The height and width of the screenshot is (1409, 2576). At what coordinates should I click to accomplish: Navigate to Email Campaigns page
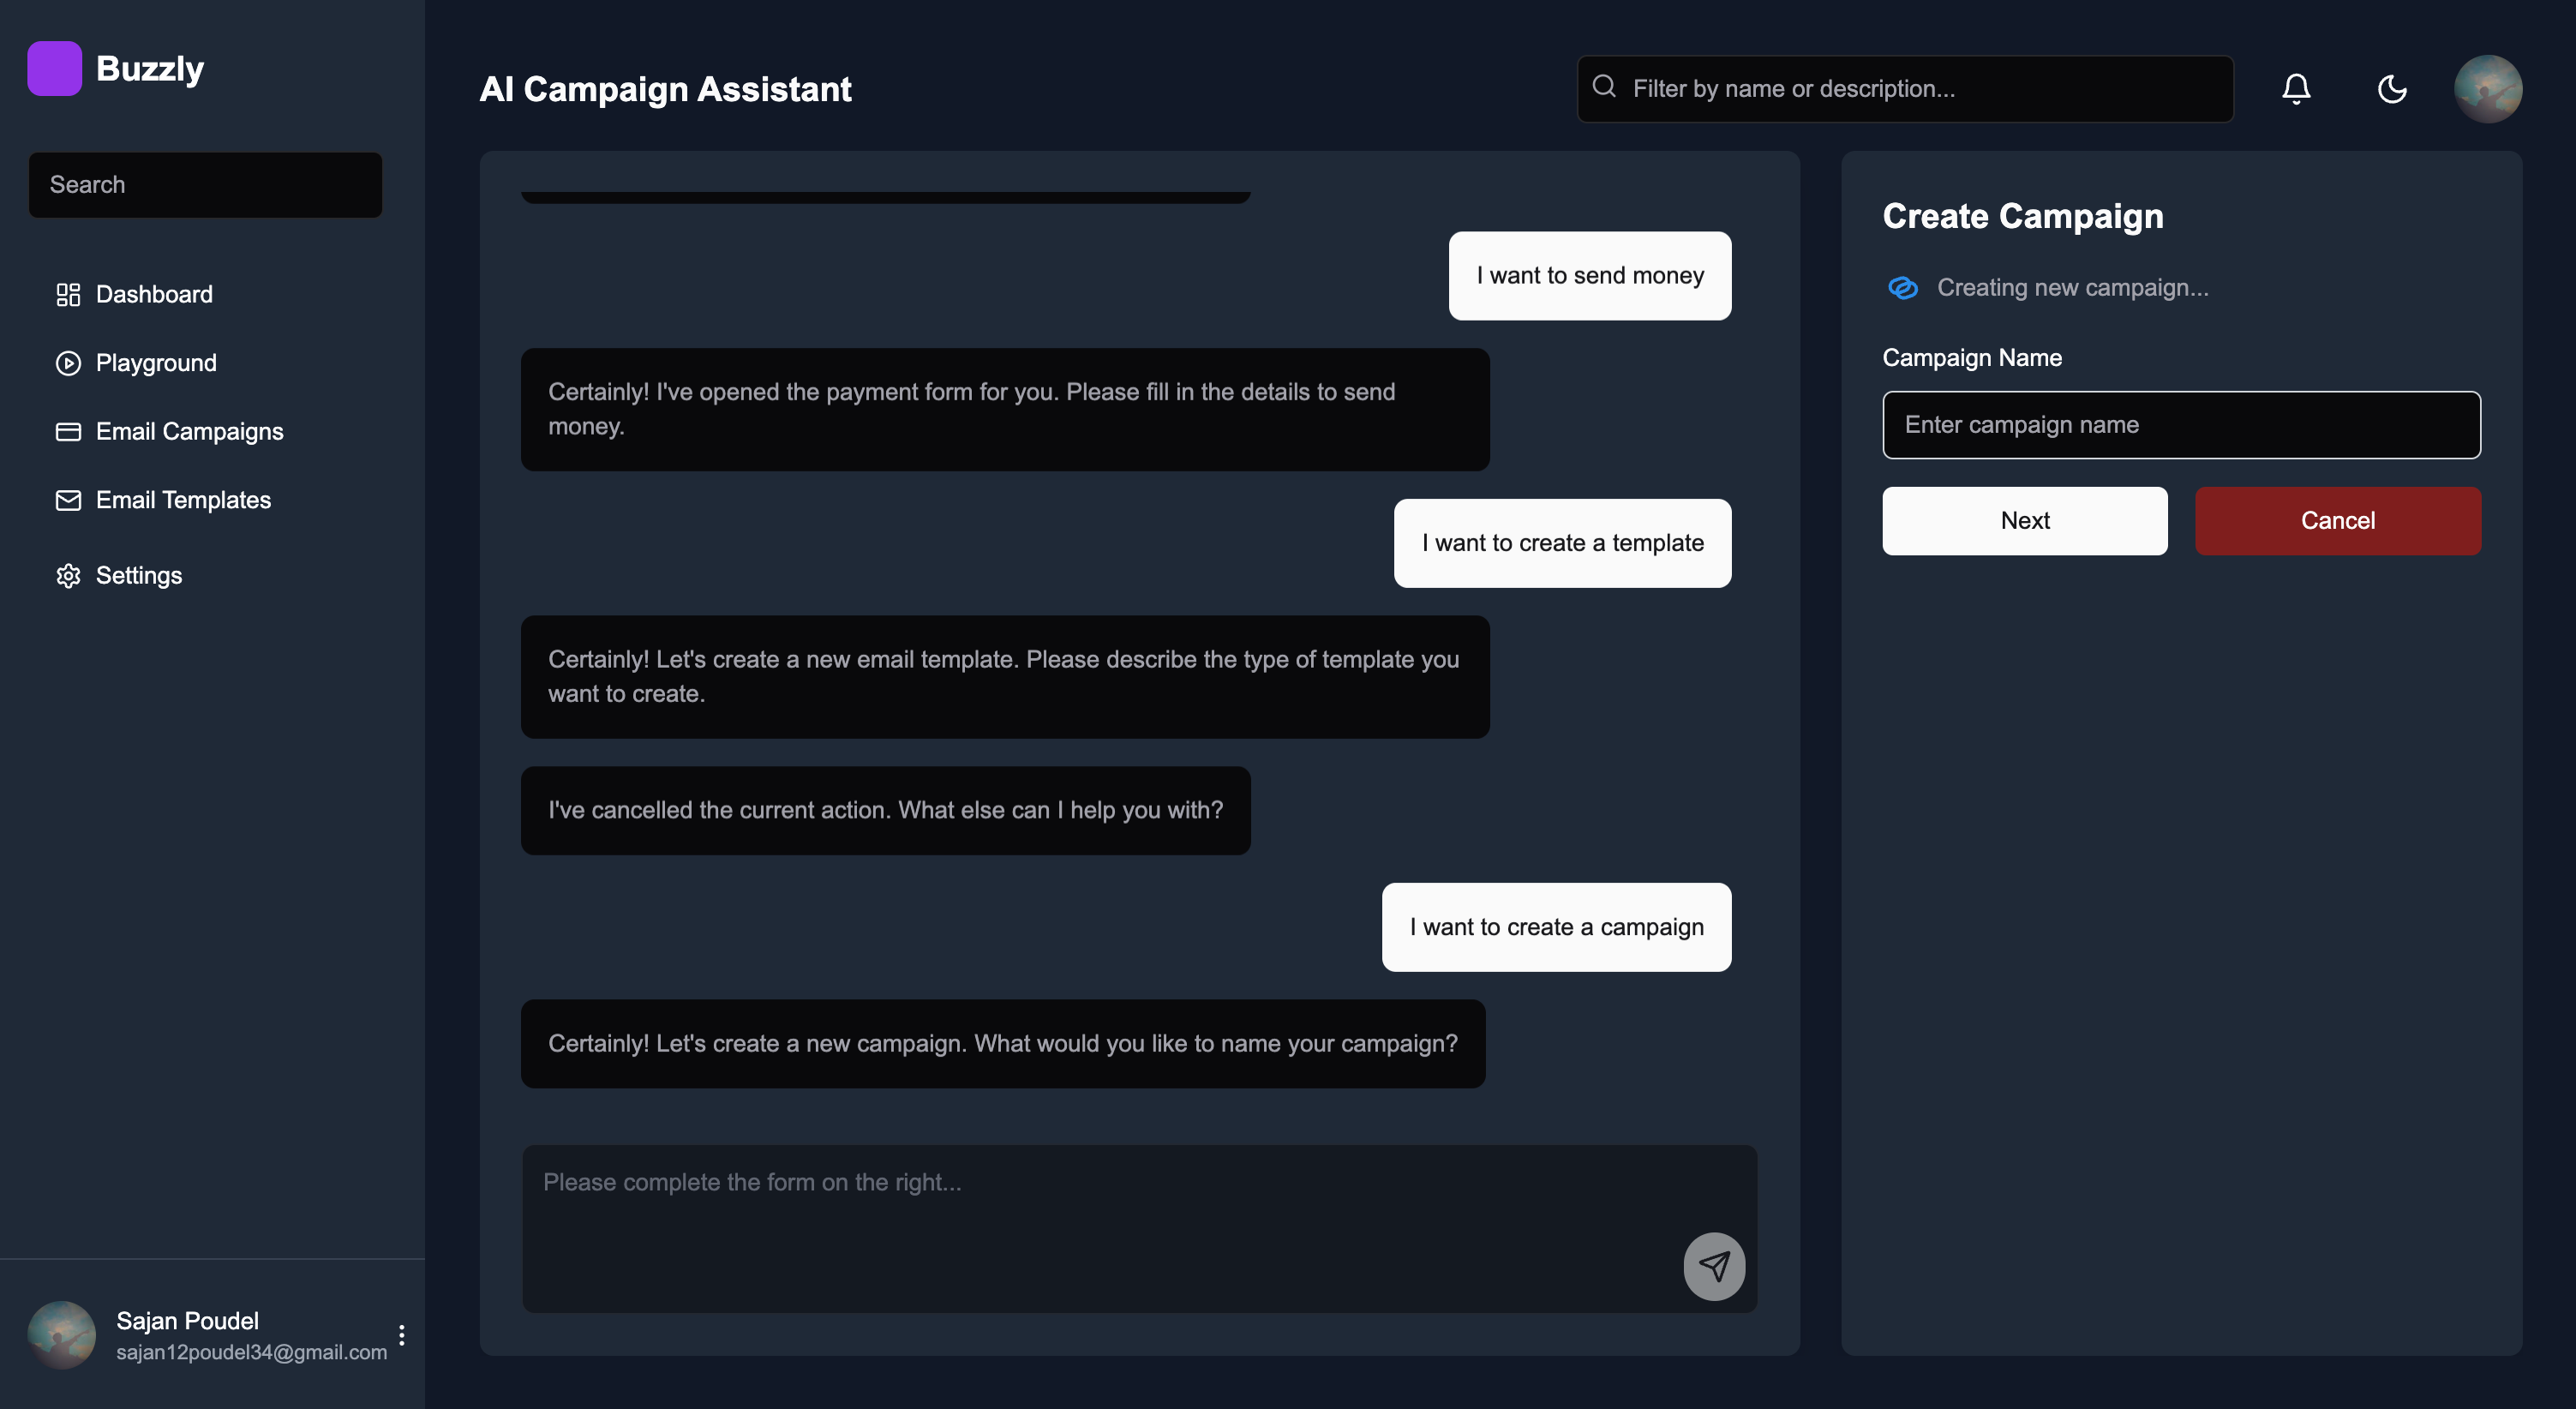[189, 432]
